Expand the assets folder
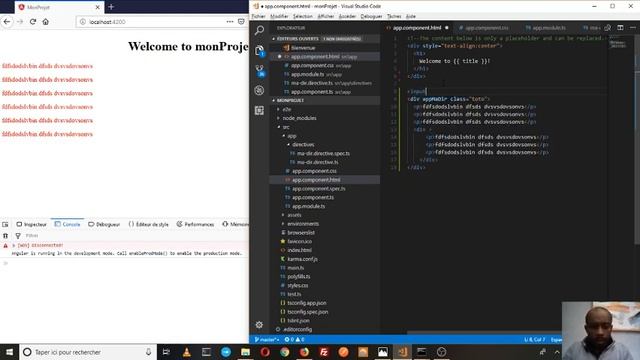The image size is (640, 360). (x=294, y=215)
